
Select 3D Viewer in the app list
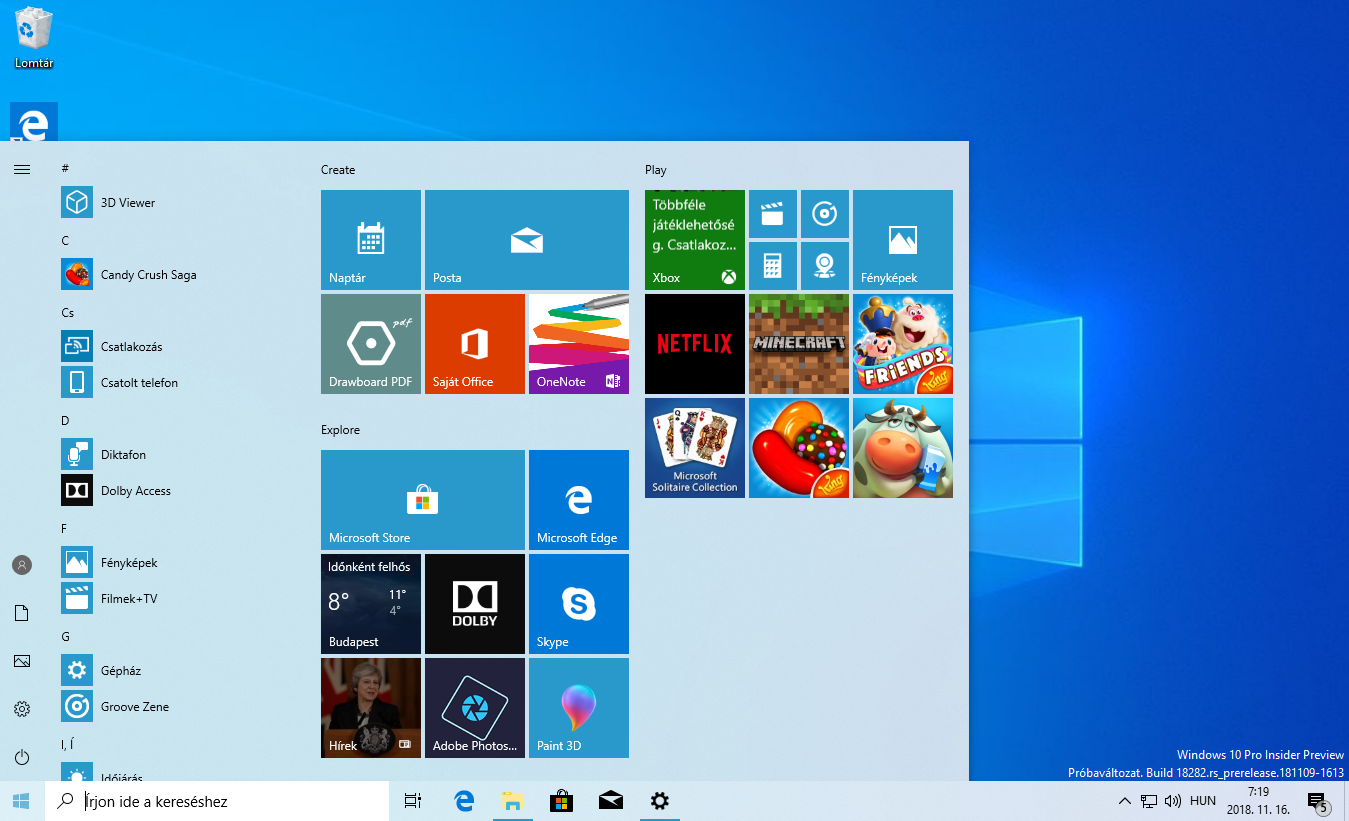pos(128,203)
